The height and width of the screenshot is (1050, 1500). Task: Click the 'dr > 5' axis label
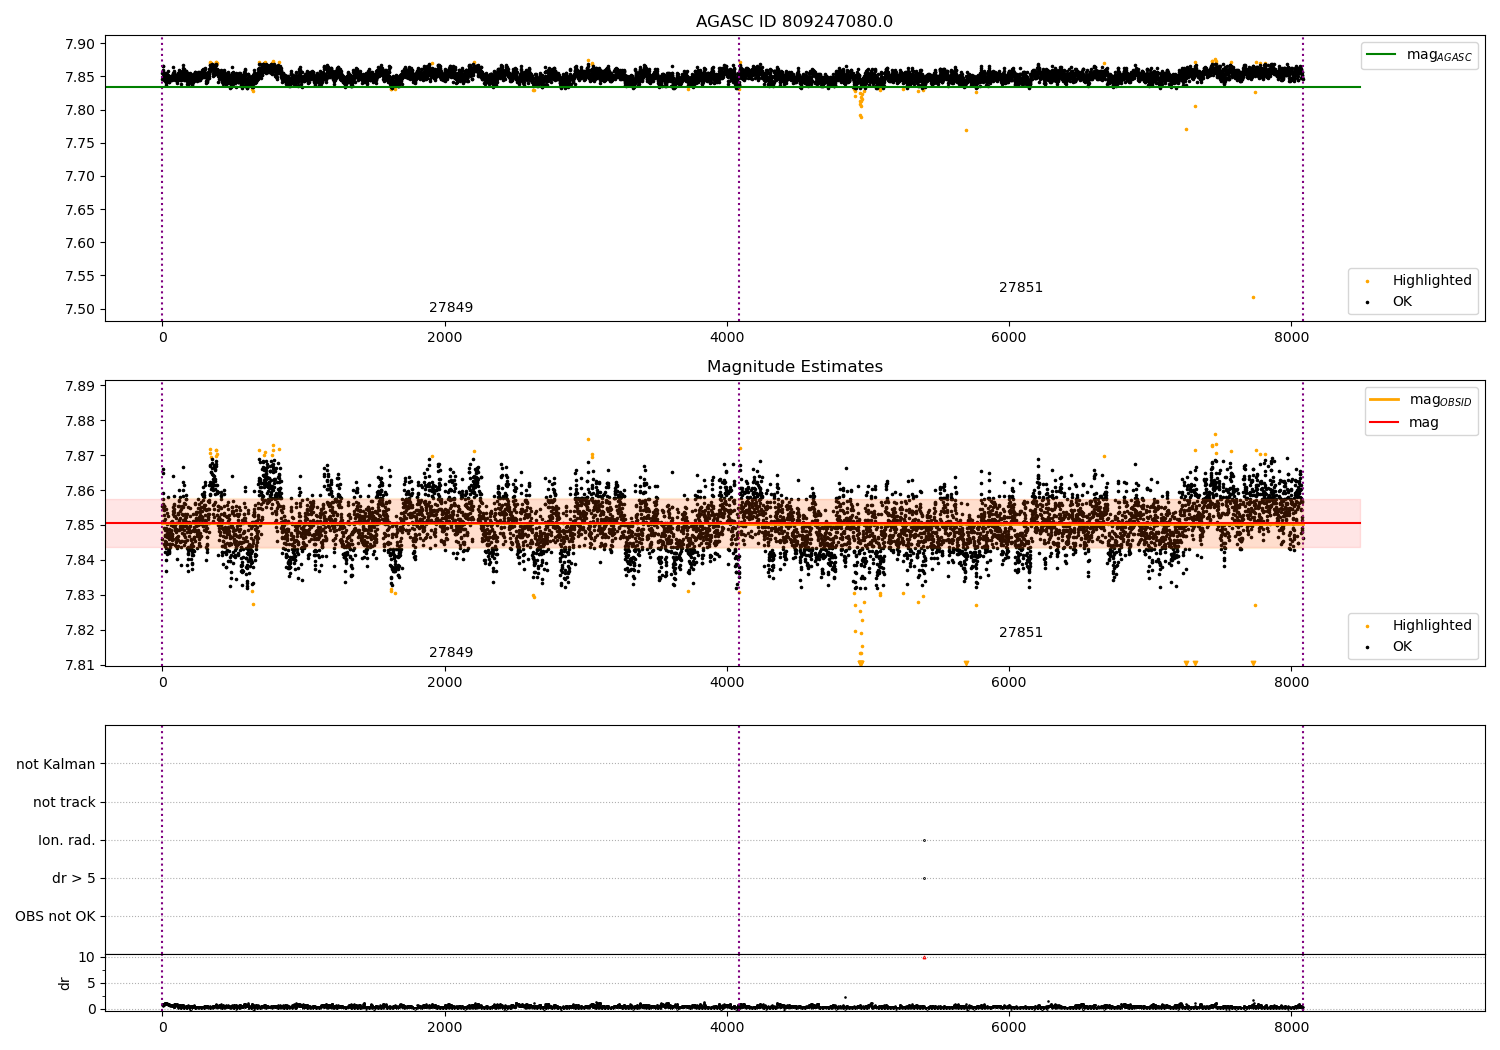pyautogui.click(x=74, y=878)
